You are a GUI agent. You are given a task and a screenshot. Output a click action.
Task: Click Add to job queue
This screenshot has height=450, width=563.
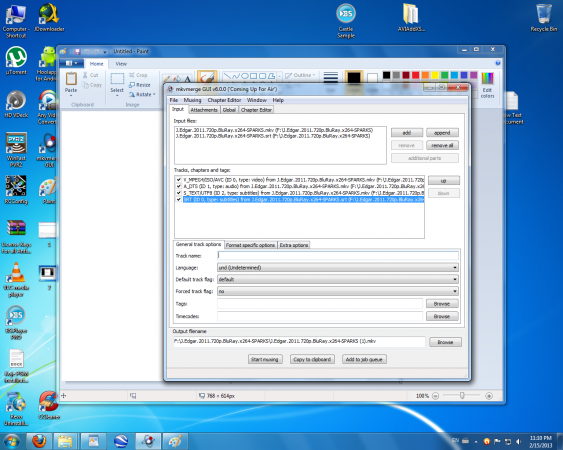click(x=364, y=359)
